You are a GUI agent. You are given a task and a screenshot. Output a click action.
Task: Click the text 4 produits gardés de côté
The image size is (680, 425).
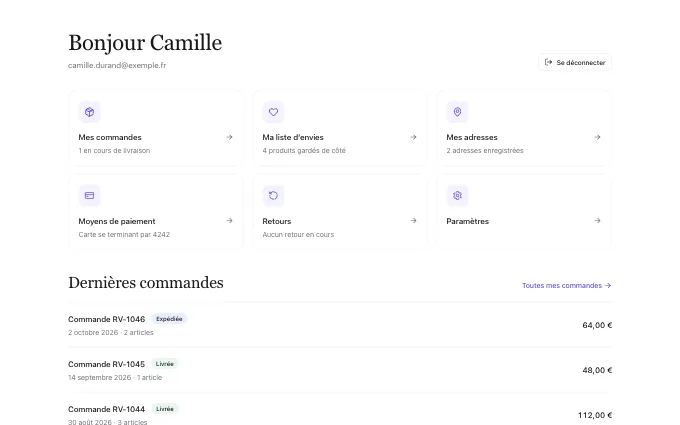tap(304, 150)
